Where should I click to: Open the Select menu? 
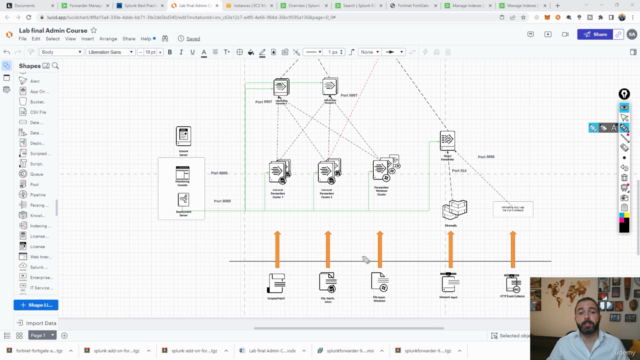(52, 39)
